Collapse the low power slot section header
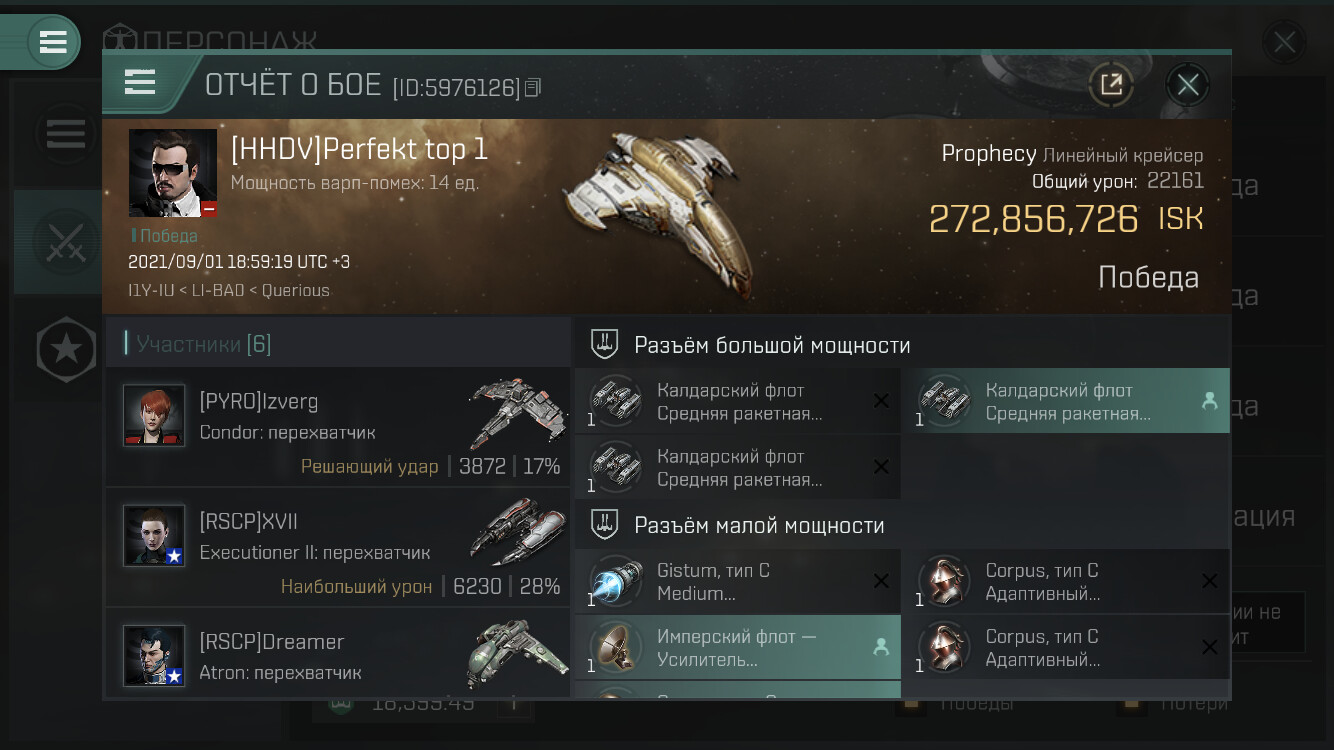 coord(901,525)
